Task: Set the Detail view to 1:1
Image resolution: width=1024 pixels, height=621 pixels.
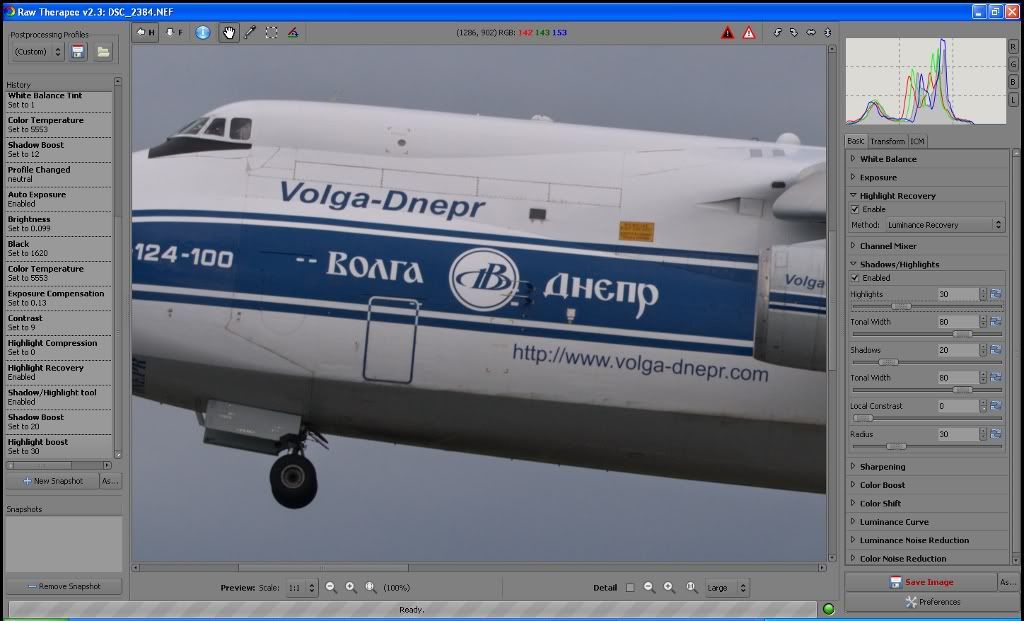Action: click(691, 587)
